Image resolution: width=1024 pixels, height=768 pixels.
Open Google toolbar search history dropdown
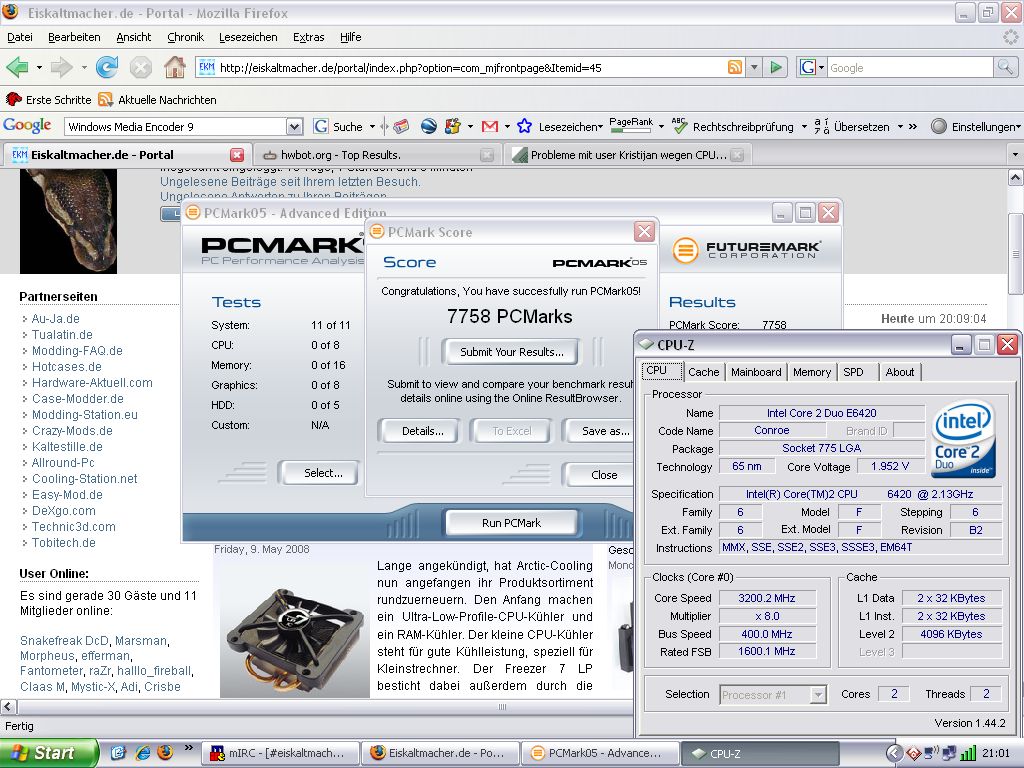coord(295,126)
